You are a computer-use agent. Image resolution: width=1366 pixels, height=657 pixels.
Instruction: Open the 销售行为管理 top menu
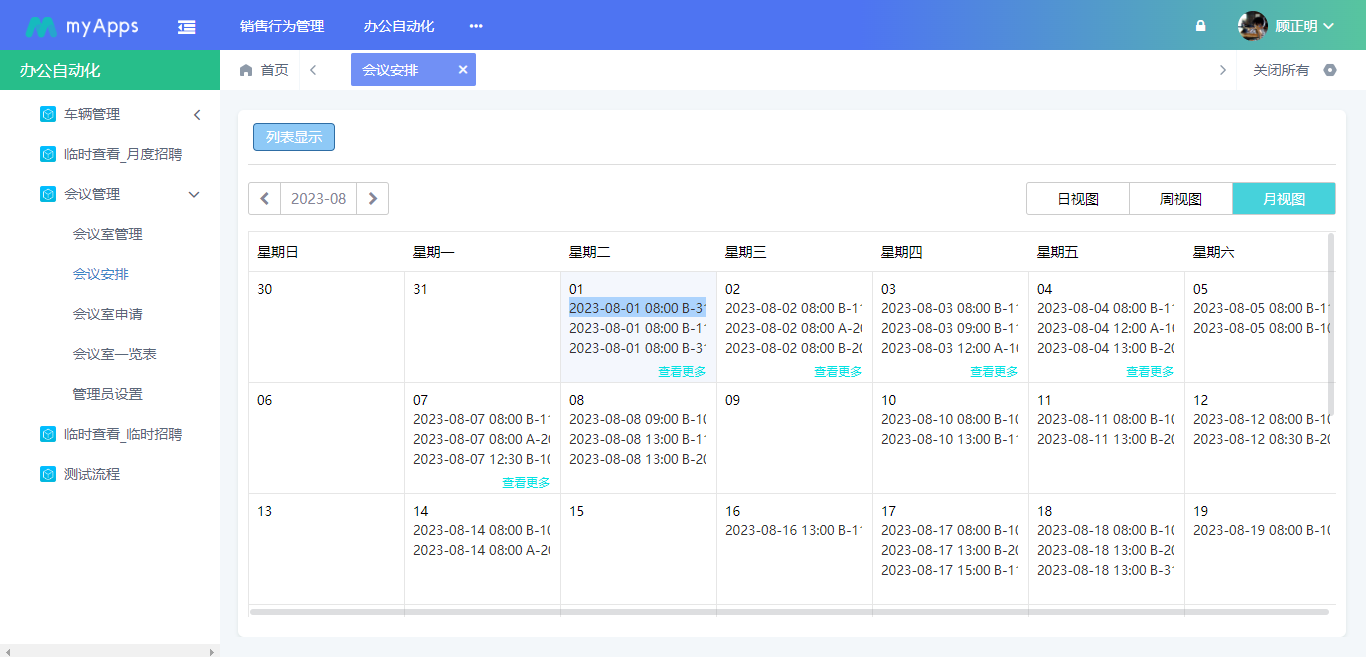click(x=282, y=26)
